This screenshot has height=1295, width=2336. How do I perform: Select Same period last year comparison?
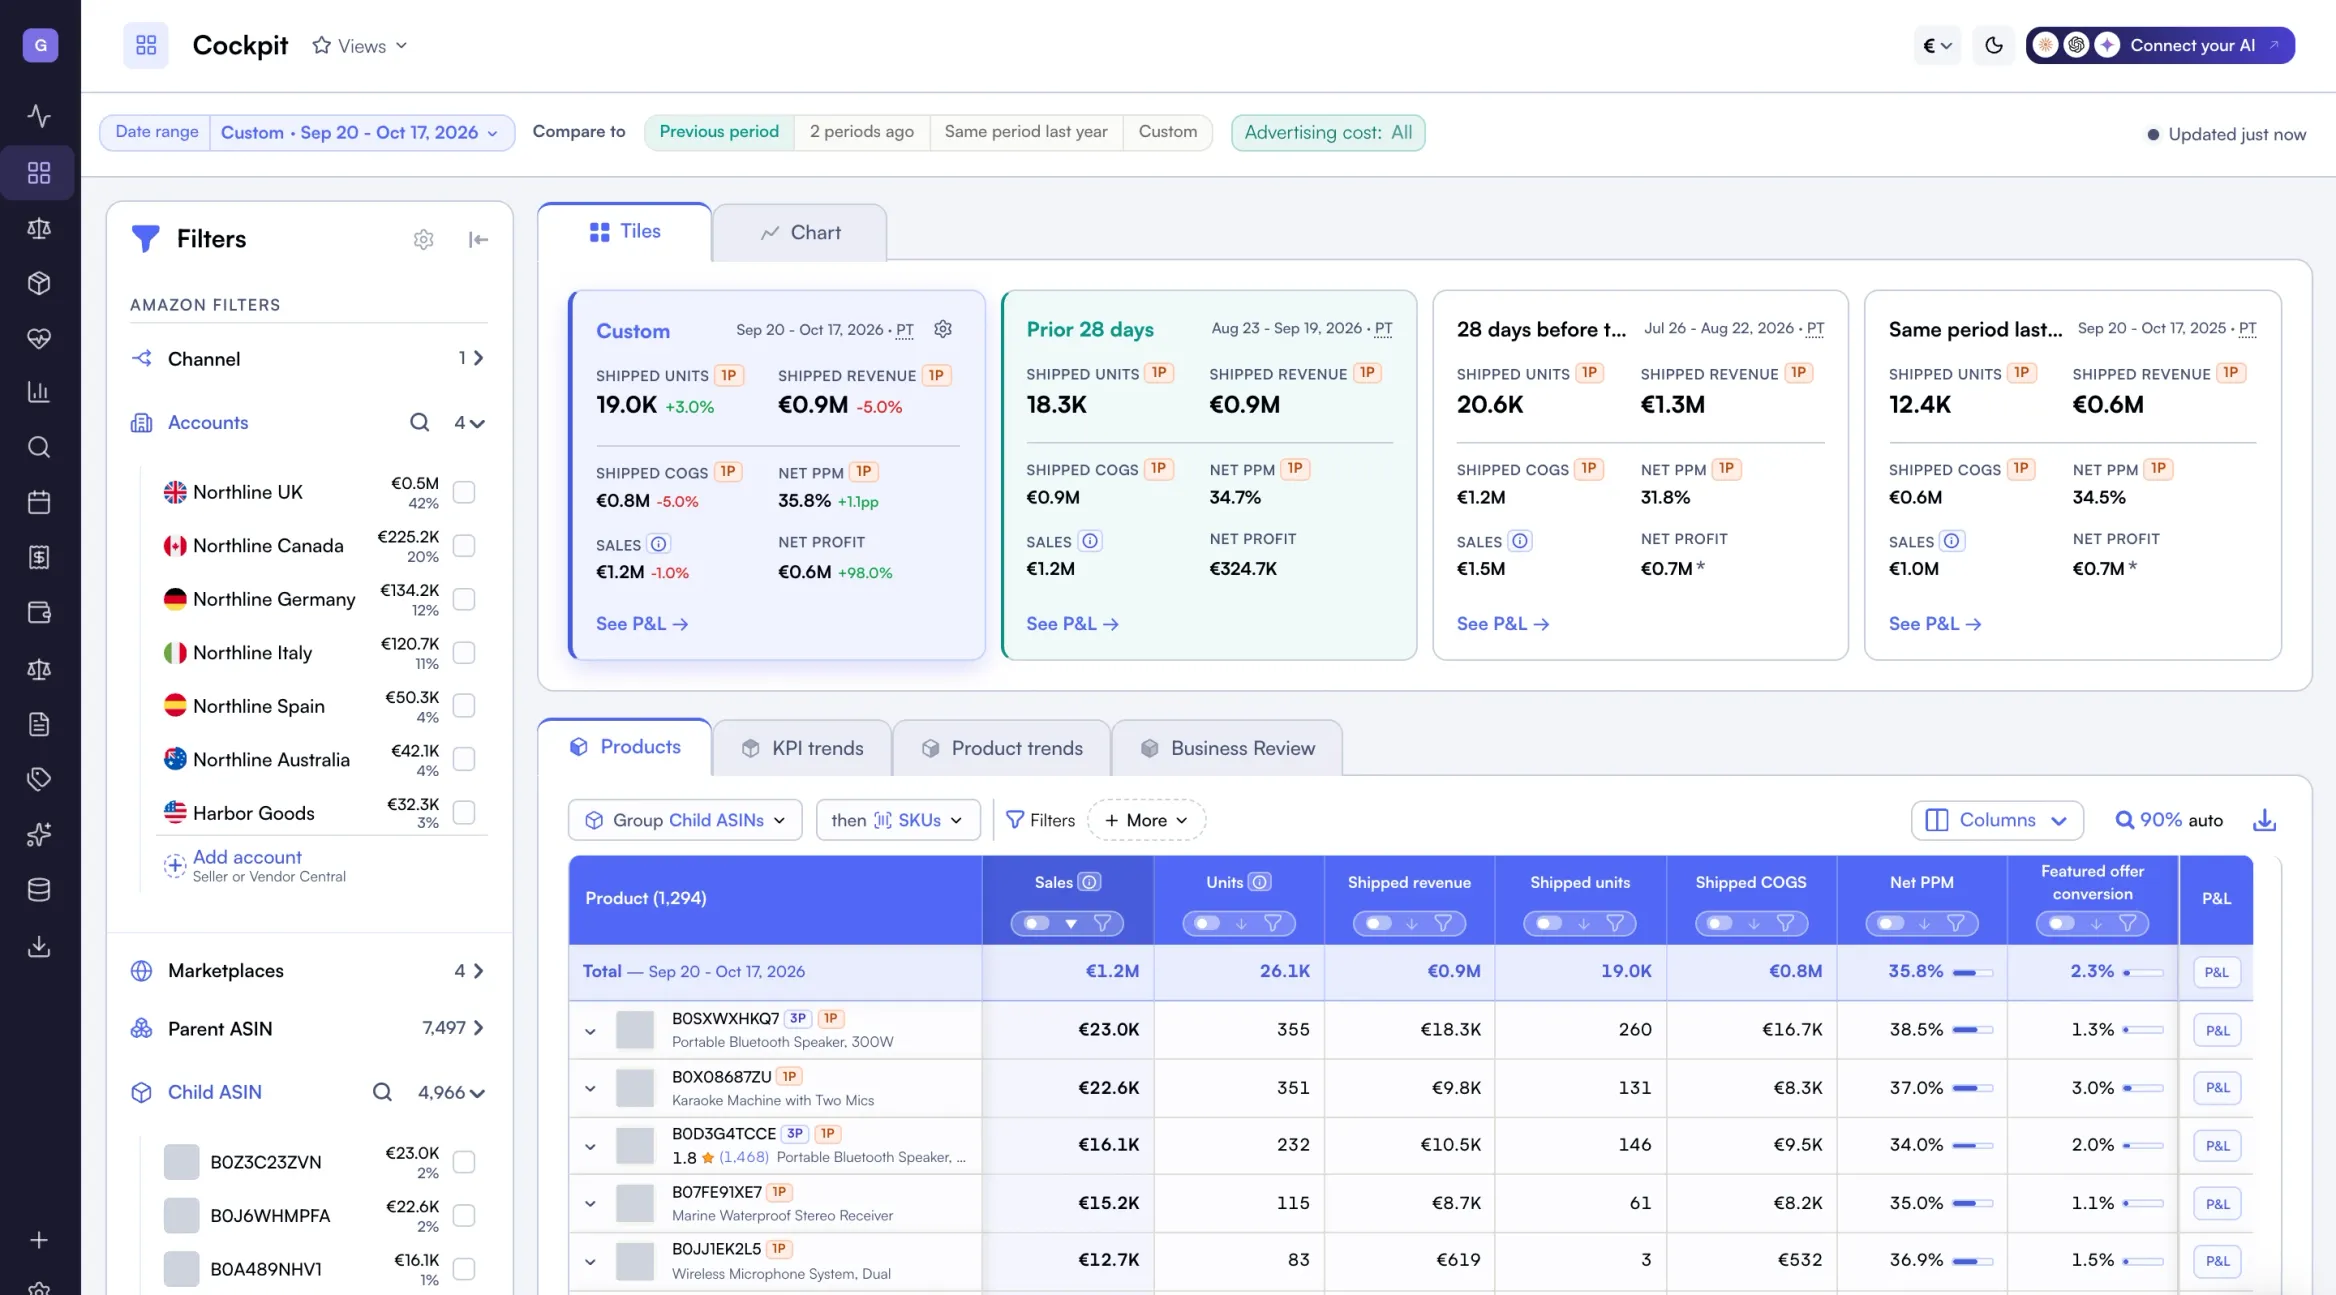click(1026, 132)
